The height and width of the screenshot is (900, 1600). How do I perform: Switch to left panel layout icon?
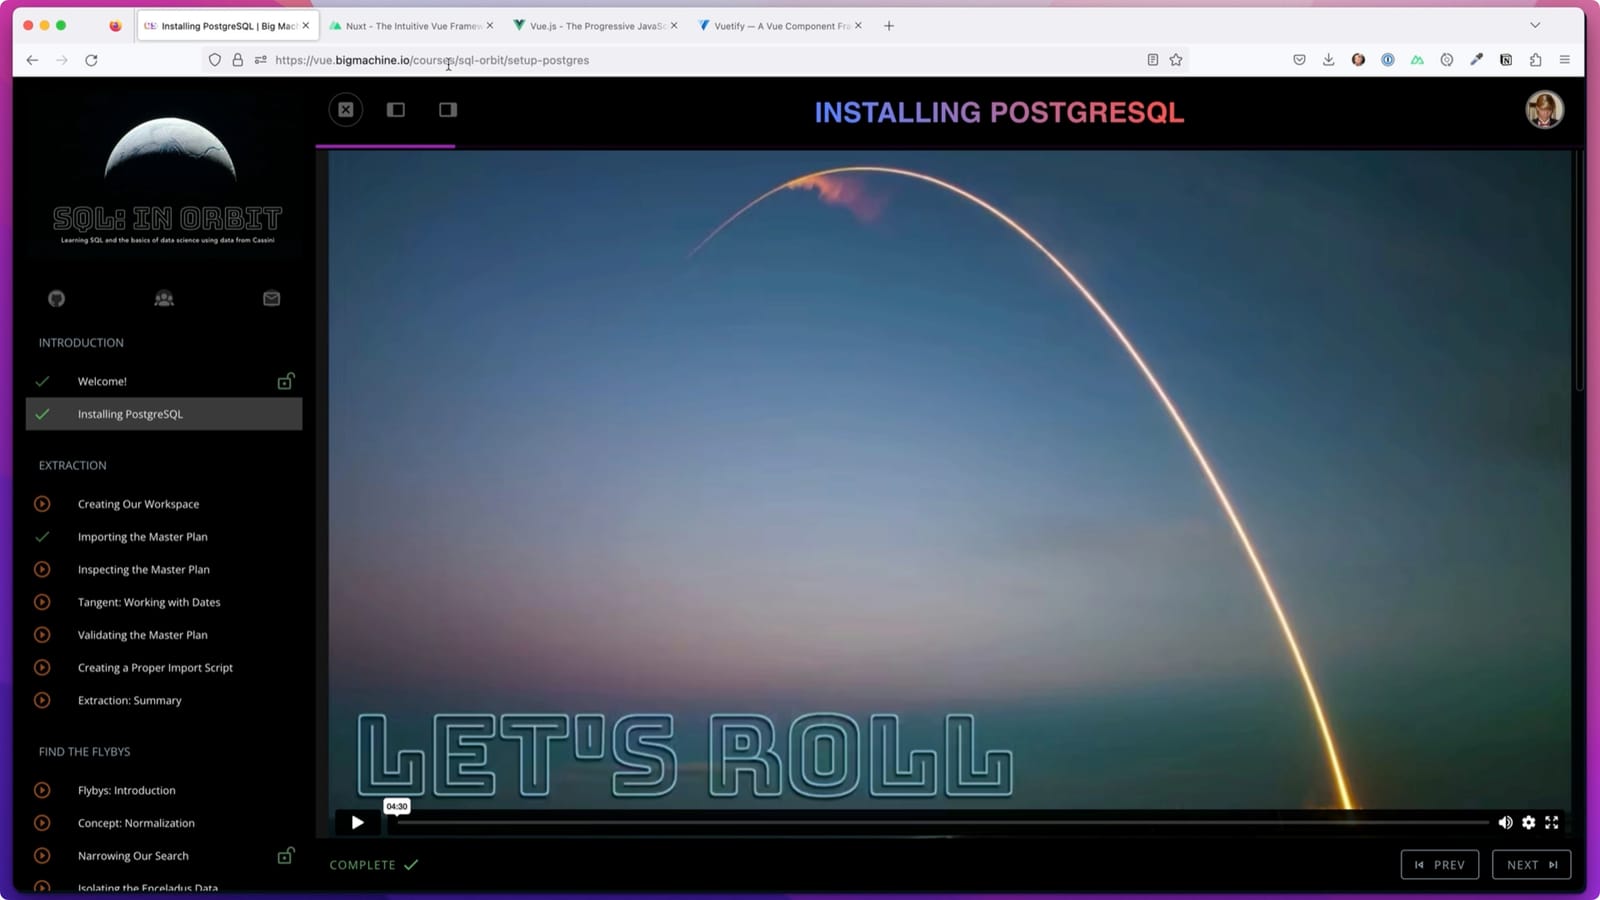pos(396,110)
